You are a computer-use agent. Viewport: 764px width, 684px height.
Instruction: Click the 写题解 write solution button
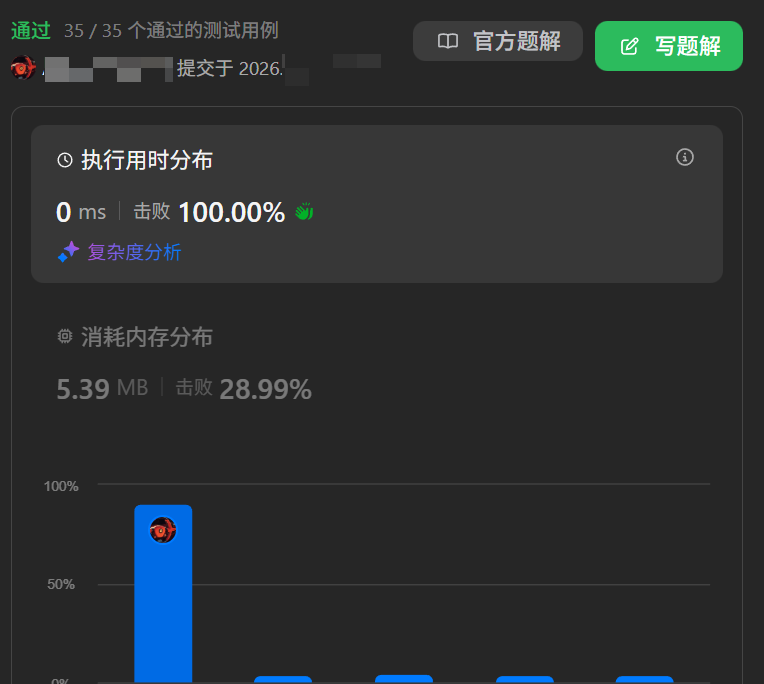point(668,46)
